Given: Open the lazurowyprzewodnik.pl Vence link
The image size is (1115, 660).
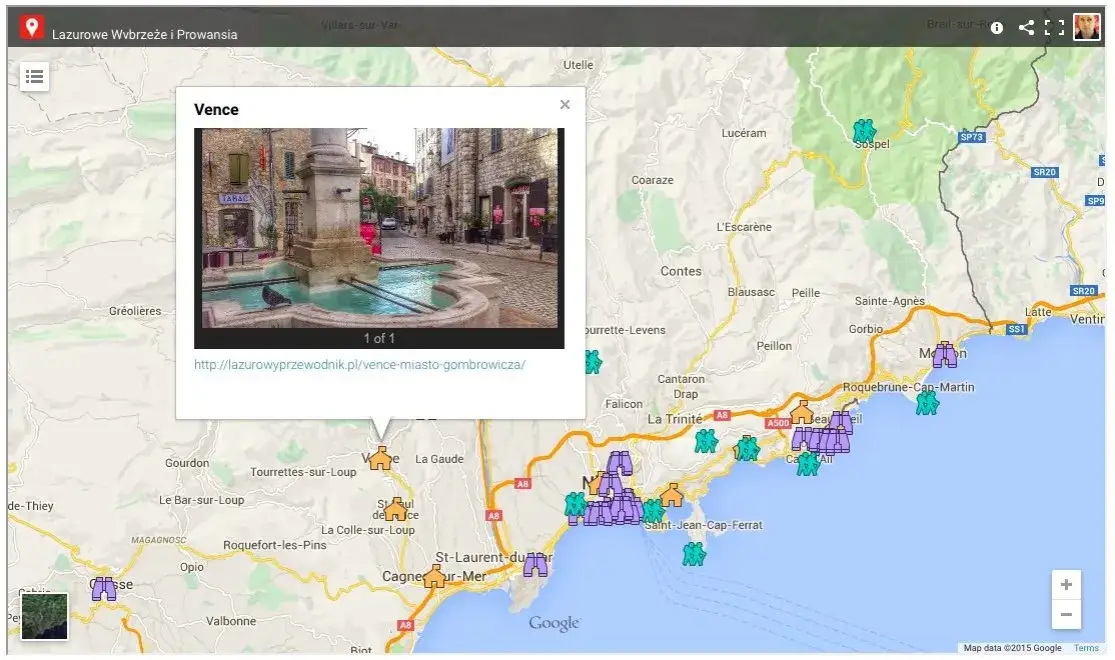Looking at the screenshot, I should tap(359, 365).
